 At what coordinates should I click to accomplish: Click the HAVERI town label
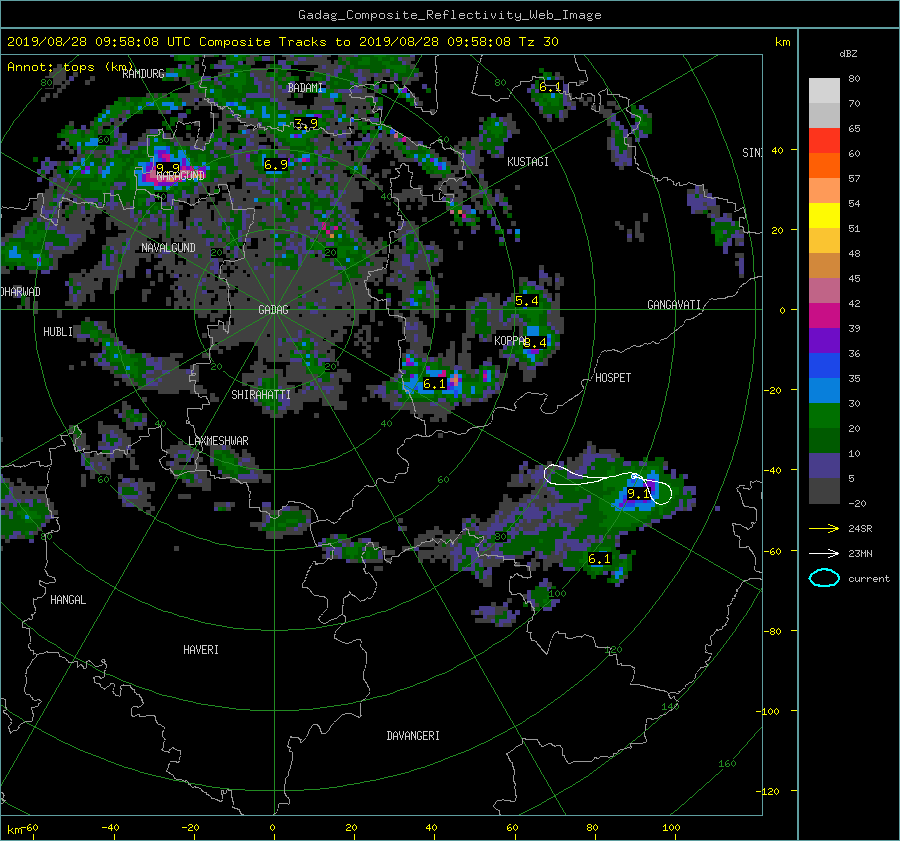[x=201, y=650]
